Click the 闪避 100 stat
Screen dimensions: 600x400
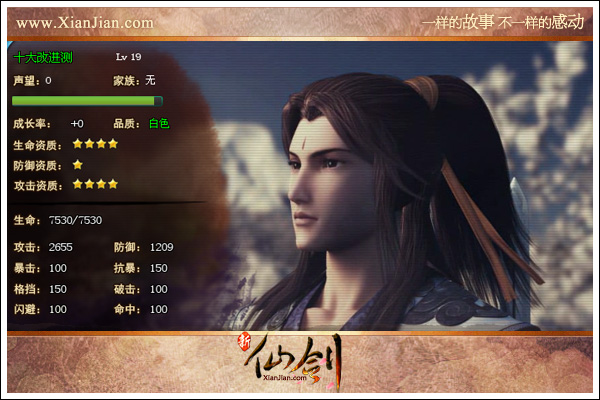point(40,309)
